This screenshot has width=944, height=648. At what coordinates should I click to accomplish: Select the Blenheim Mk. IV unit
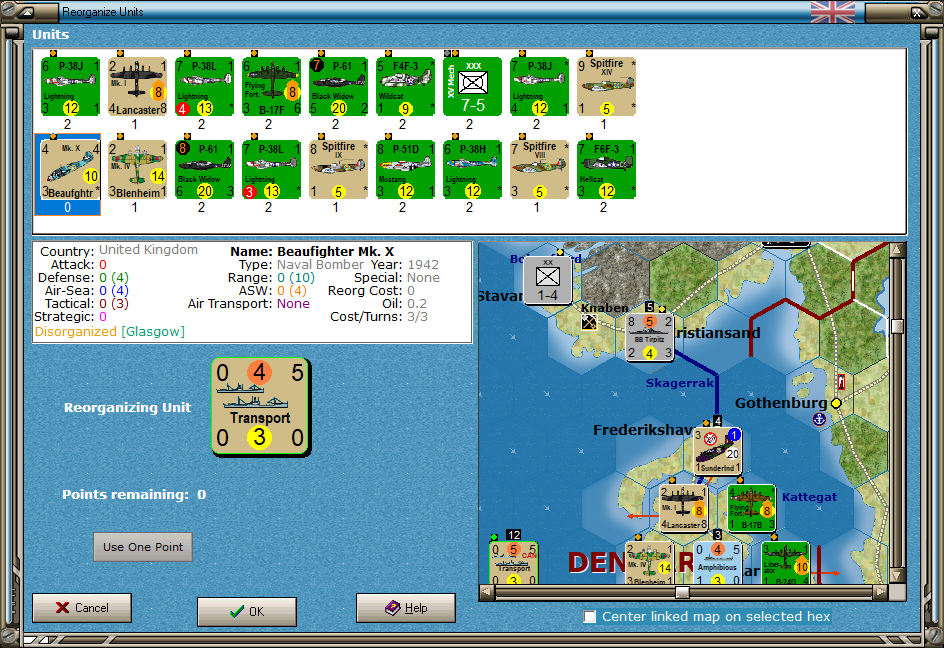click(137, 169)
